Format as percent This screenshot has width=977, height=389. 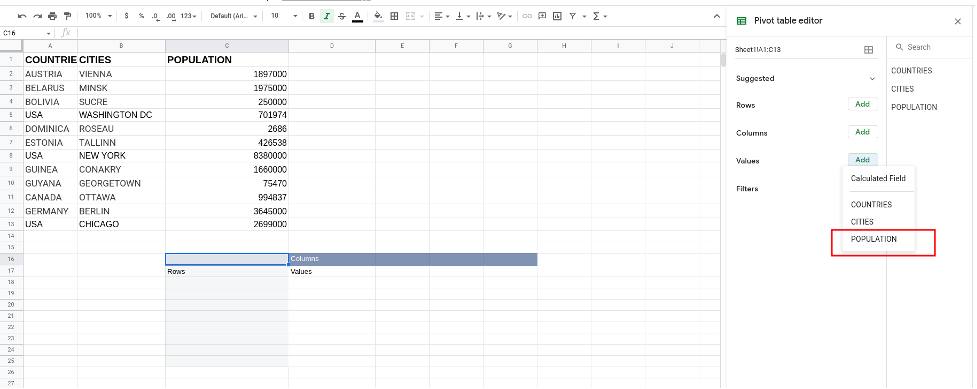pos(141,16)
